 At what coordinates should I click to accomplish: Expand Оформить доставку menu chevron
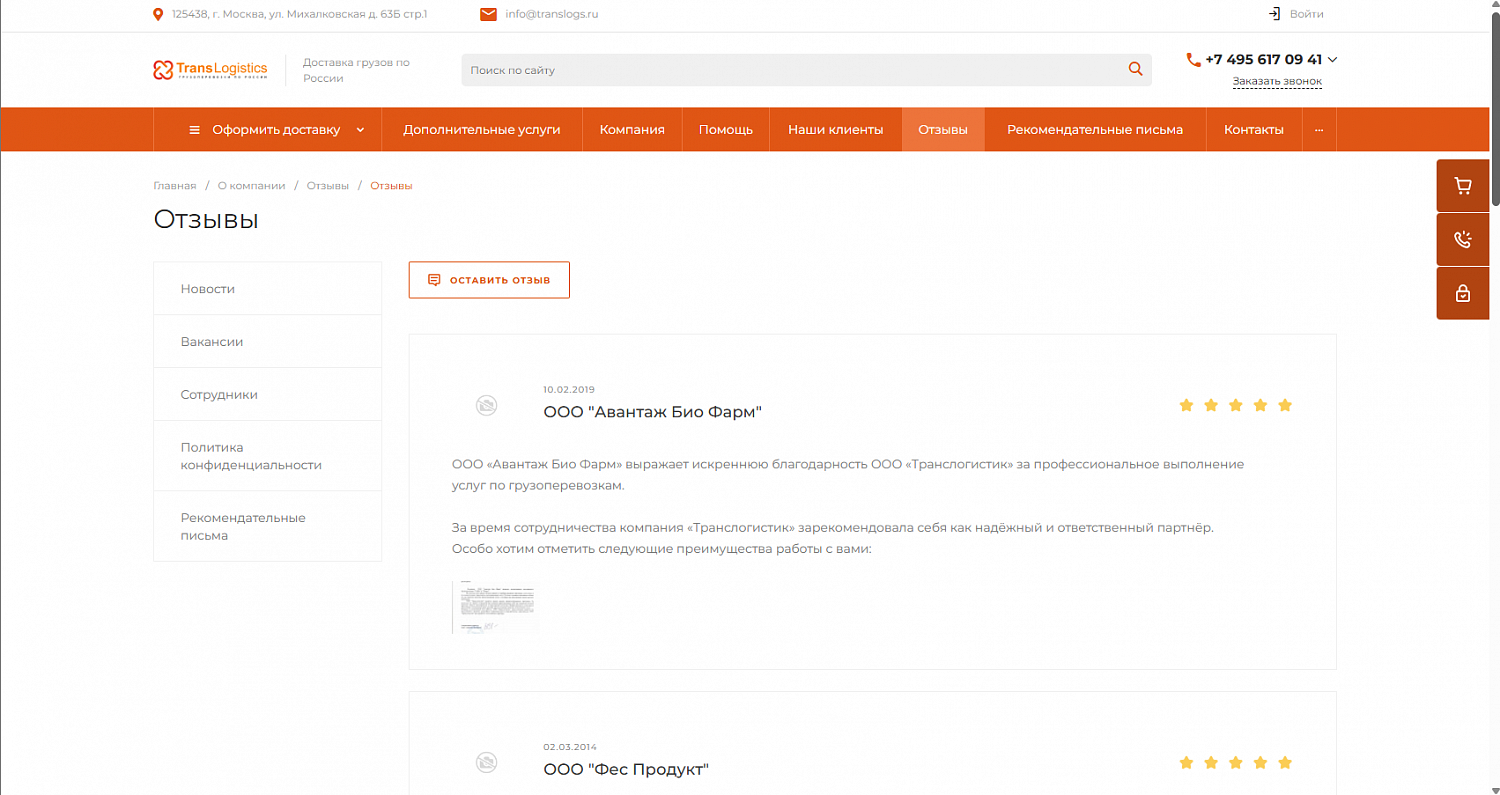coord(360,130)
